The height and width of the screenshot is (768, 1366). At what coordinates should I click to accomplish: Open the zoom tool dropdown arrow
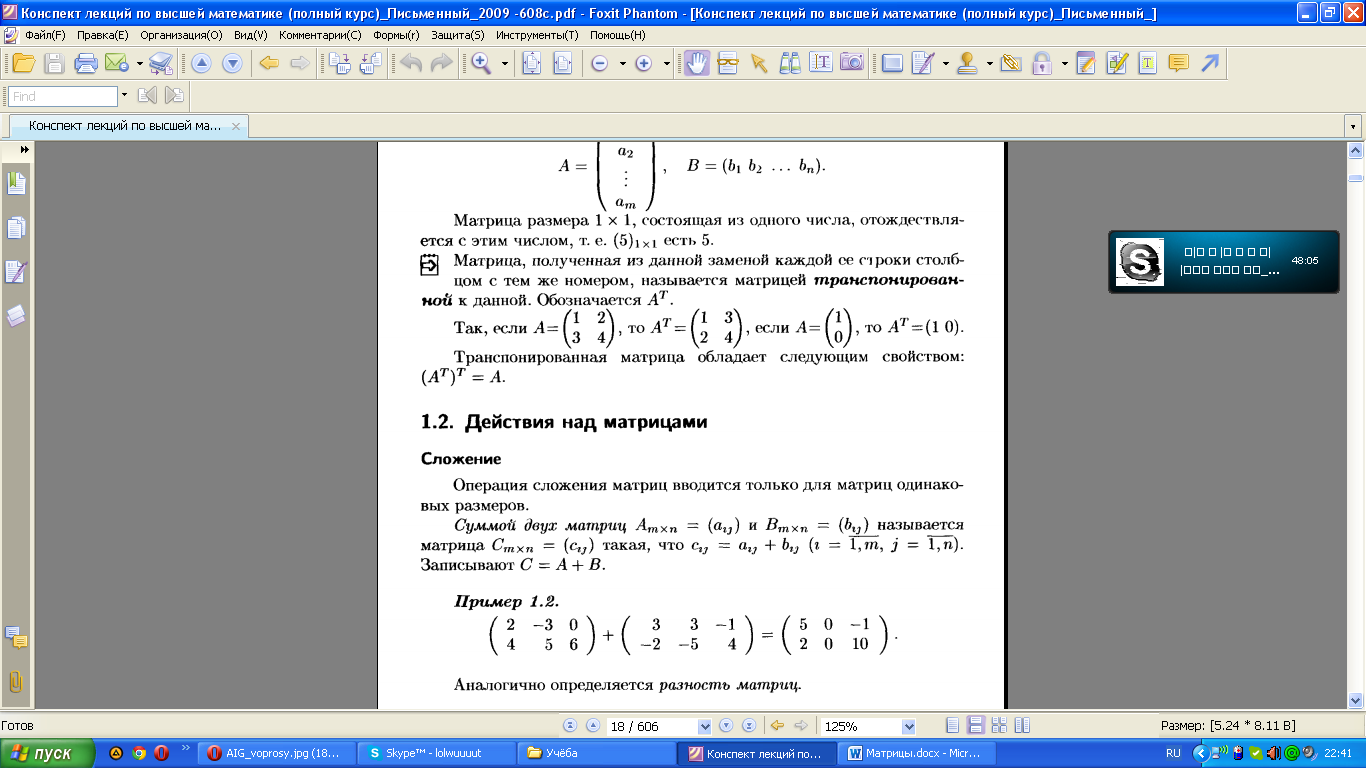pyautogui.click(x=505, y=63)
